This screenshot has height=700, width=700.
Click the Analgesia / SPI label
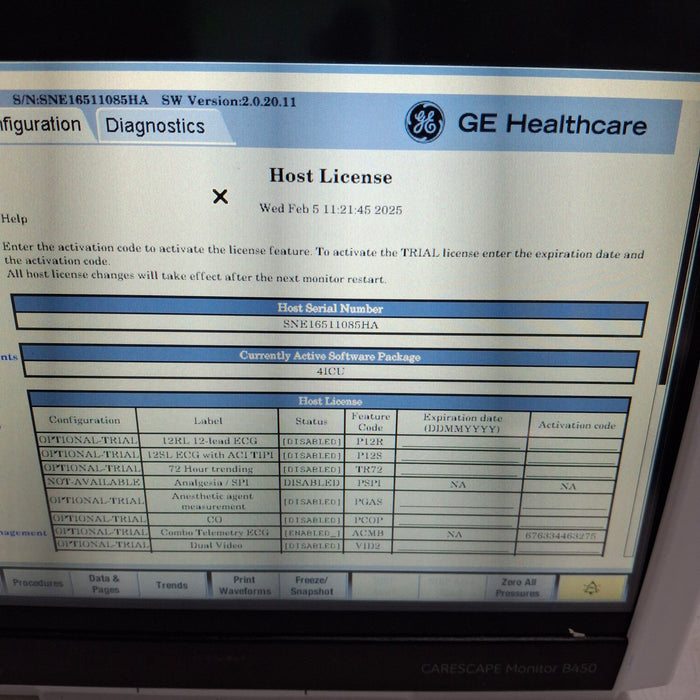(212, 483)
